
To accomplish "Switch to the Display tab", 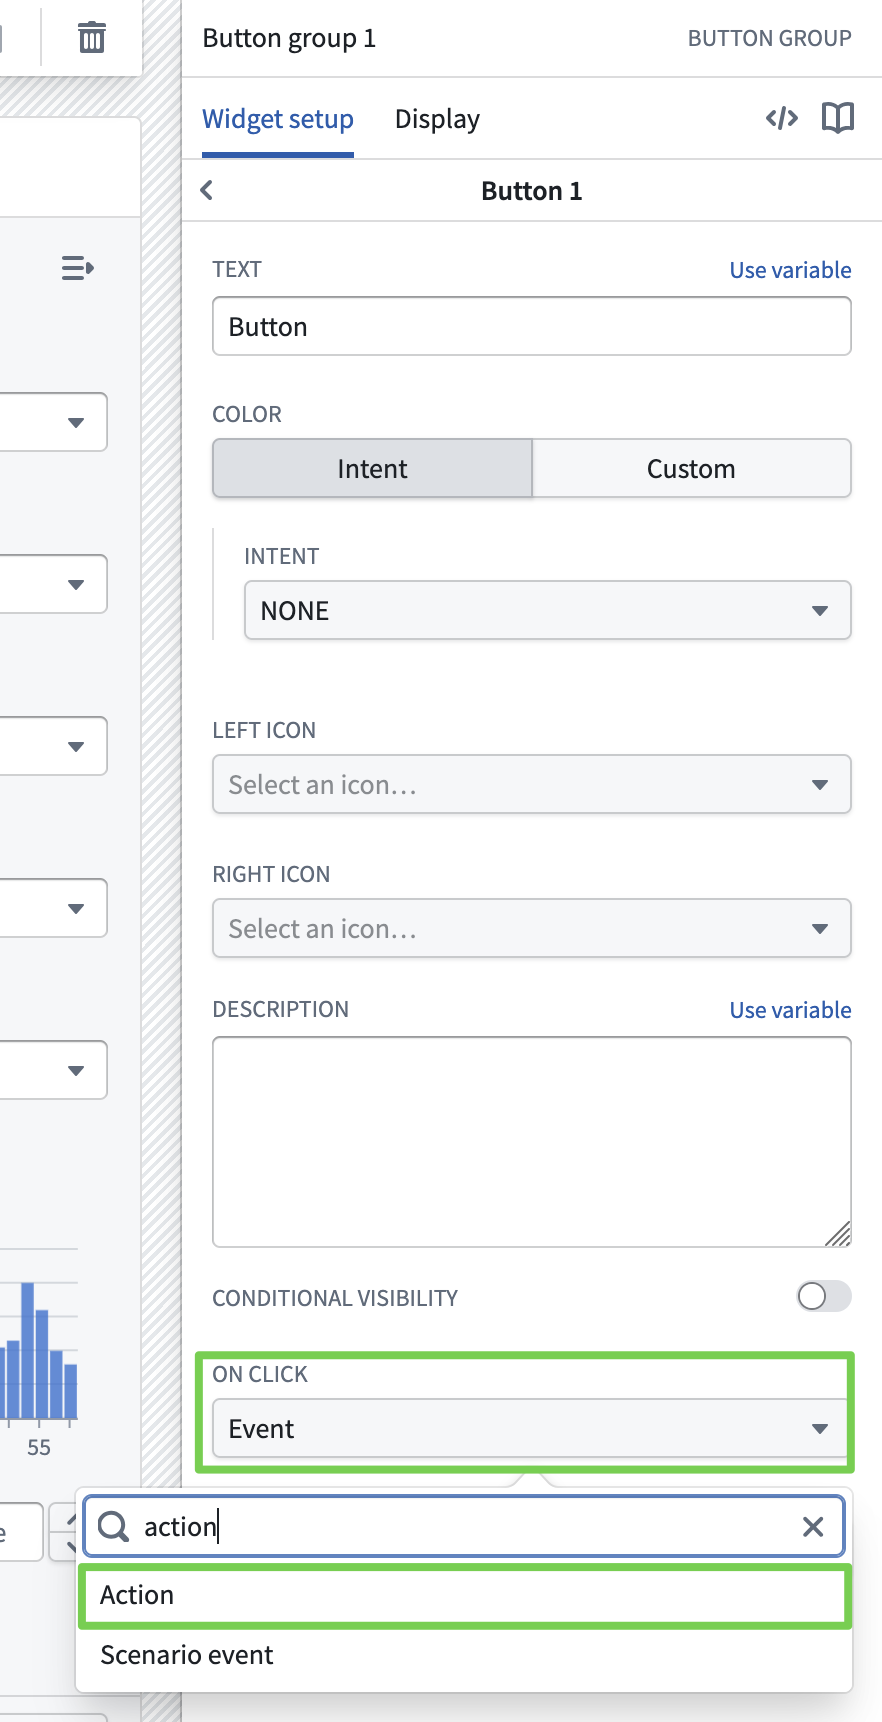I will tap(437, 119).
